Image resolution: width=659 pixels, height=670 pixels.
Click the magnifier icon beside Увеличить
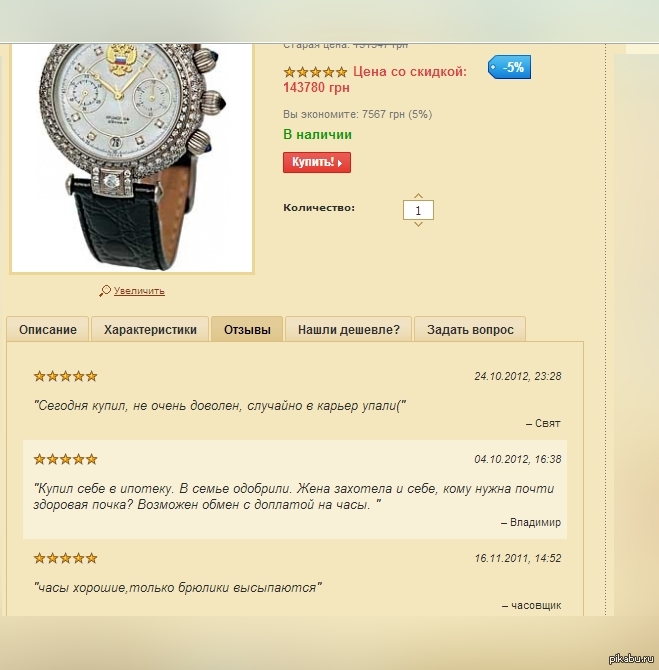tap(105, 291)
